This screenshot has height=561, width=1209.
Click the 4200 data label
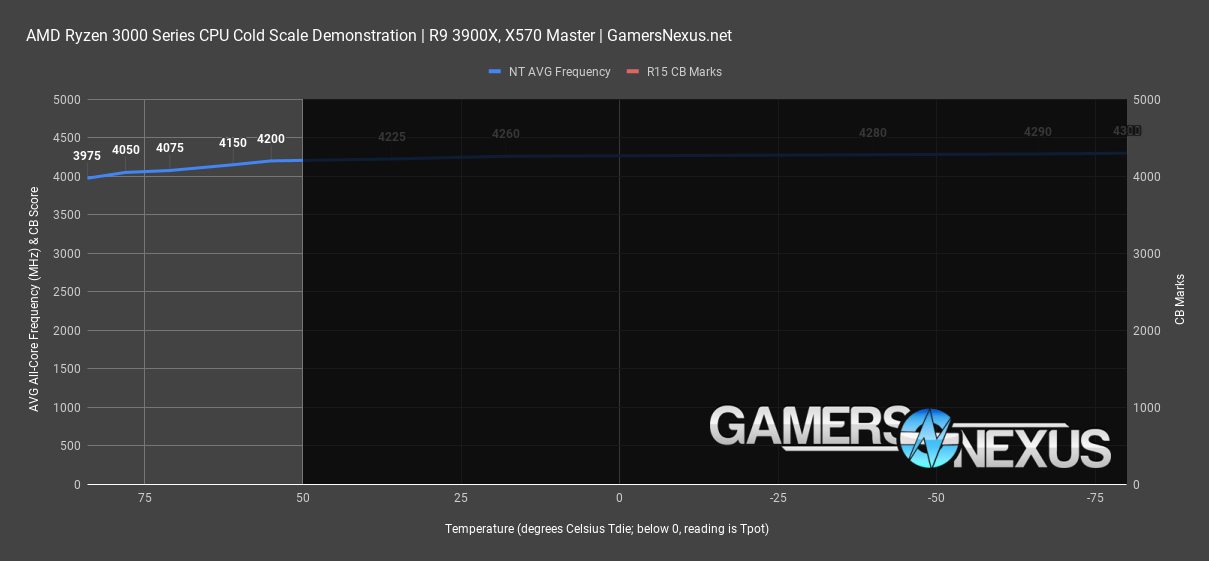(271, 139)
